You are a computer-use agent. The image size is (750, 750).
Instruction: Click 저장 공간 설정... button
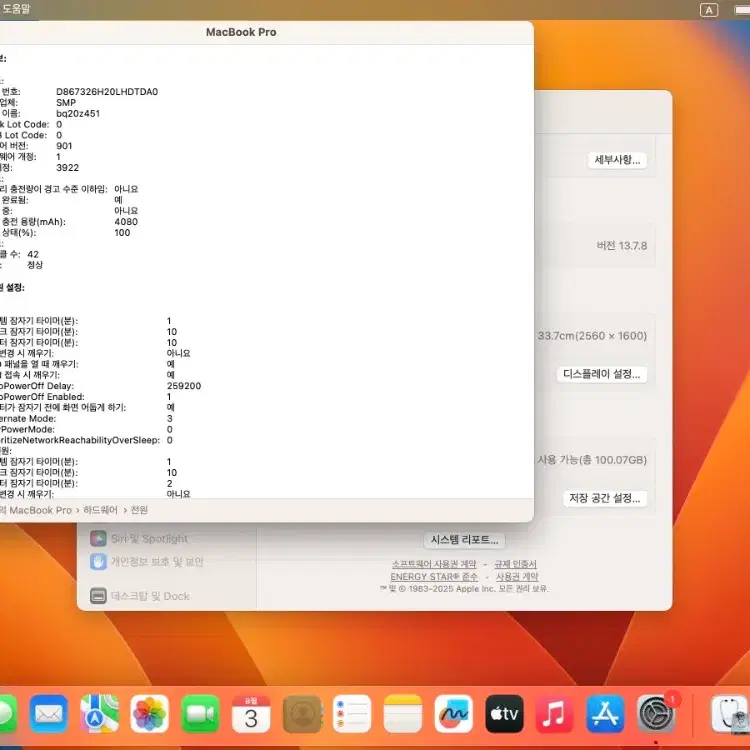pyautogui.click(x=605, y=498)
